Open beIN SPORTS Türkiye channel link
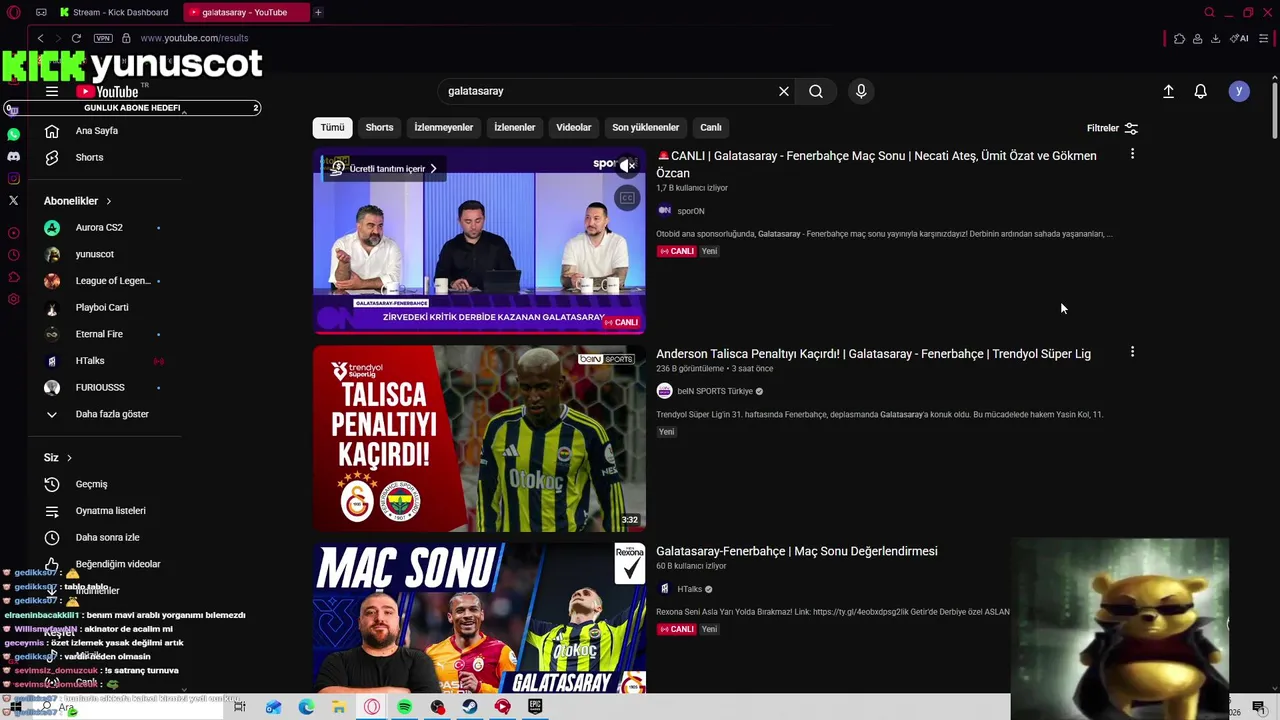The width and height of the screenshot is (1280, 720). [x=715, y=391]
